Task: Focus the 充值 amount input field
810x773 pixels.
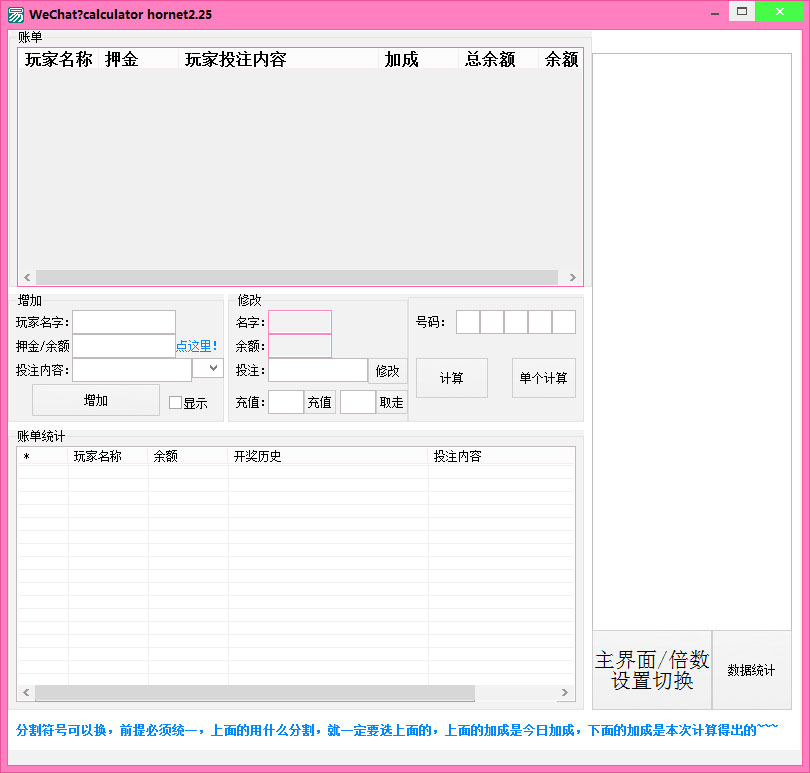Action: pyautogui.click(x=286, y=402)
